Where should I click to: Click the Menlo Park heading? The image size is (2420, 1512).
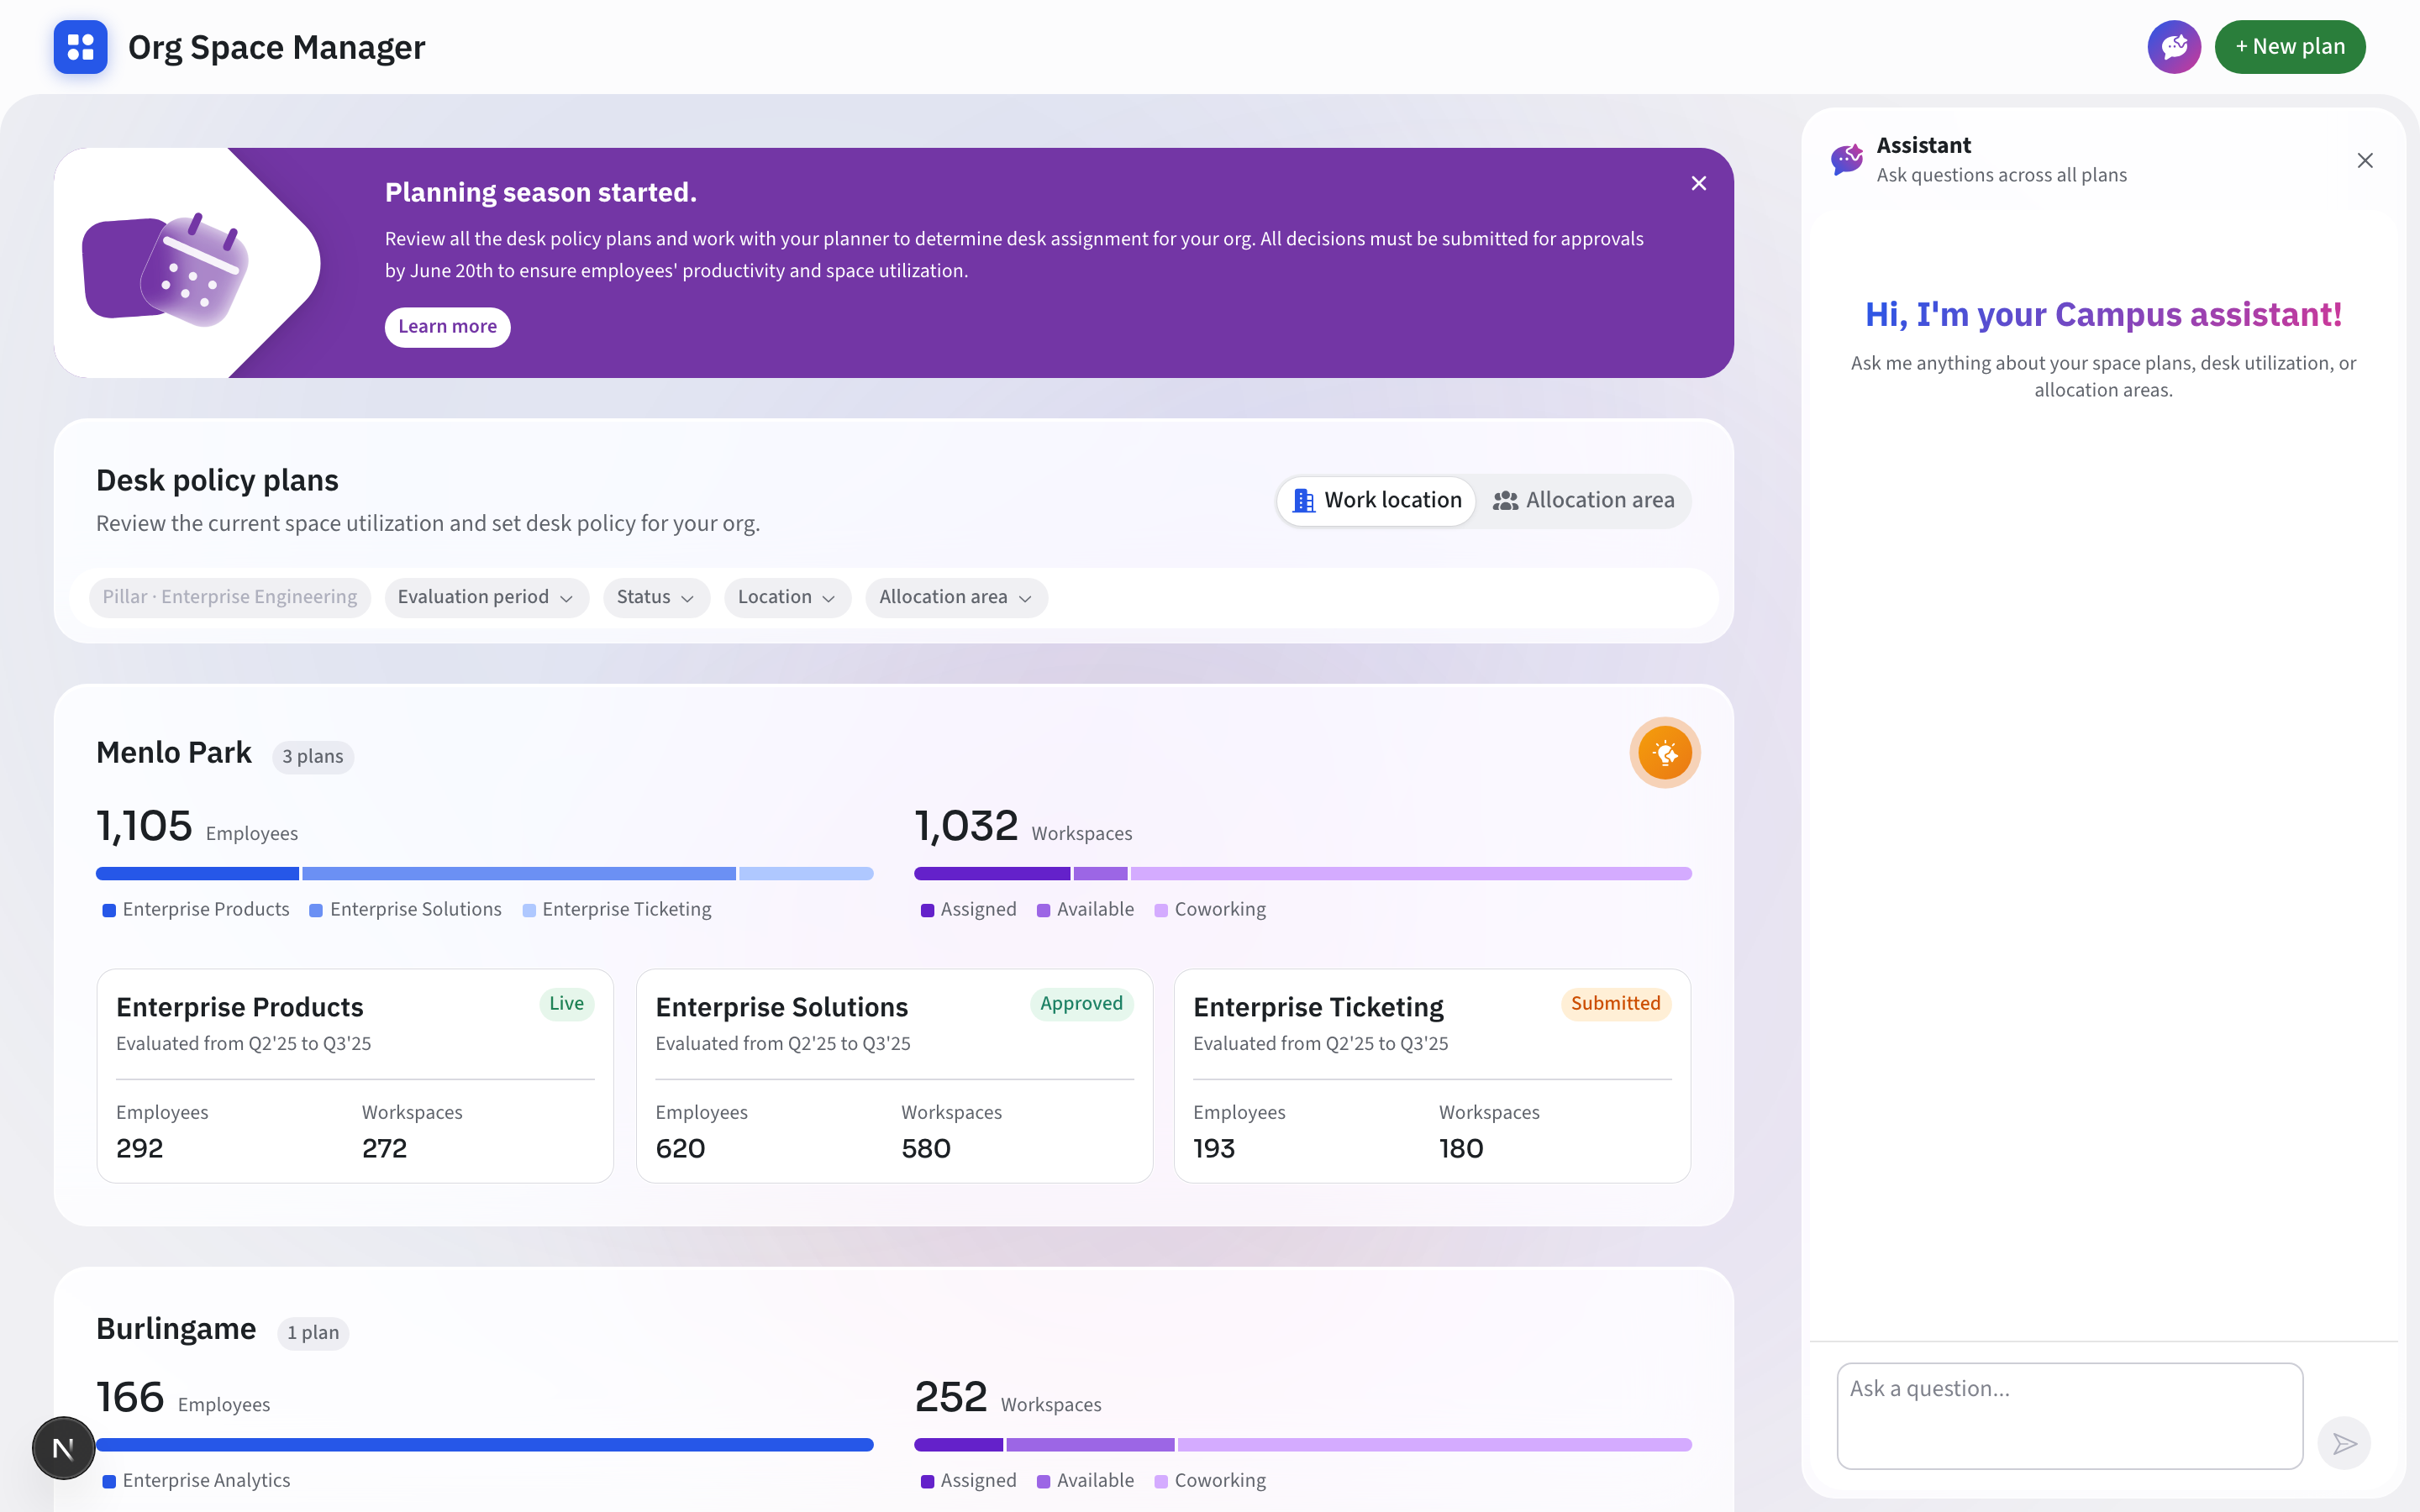(174, 752)
